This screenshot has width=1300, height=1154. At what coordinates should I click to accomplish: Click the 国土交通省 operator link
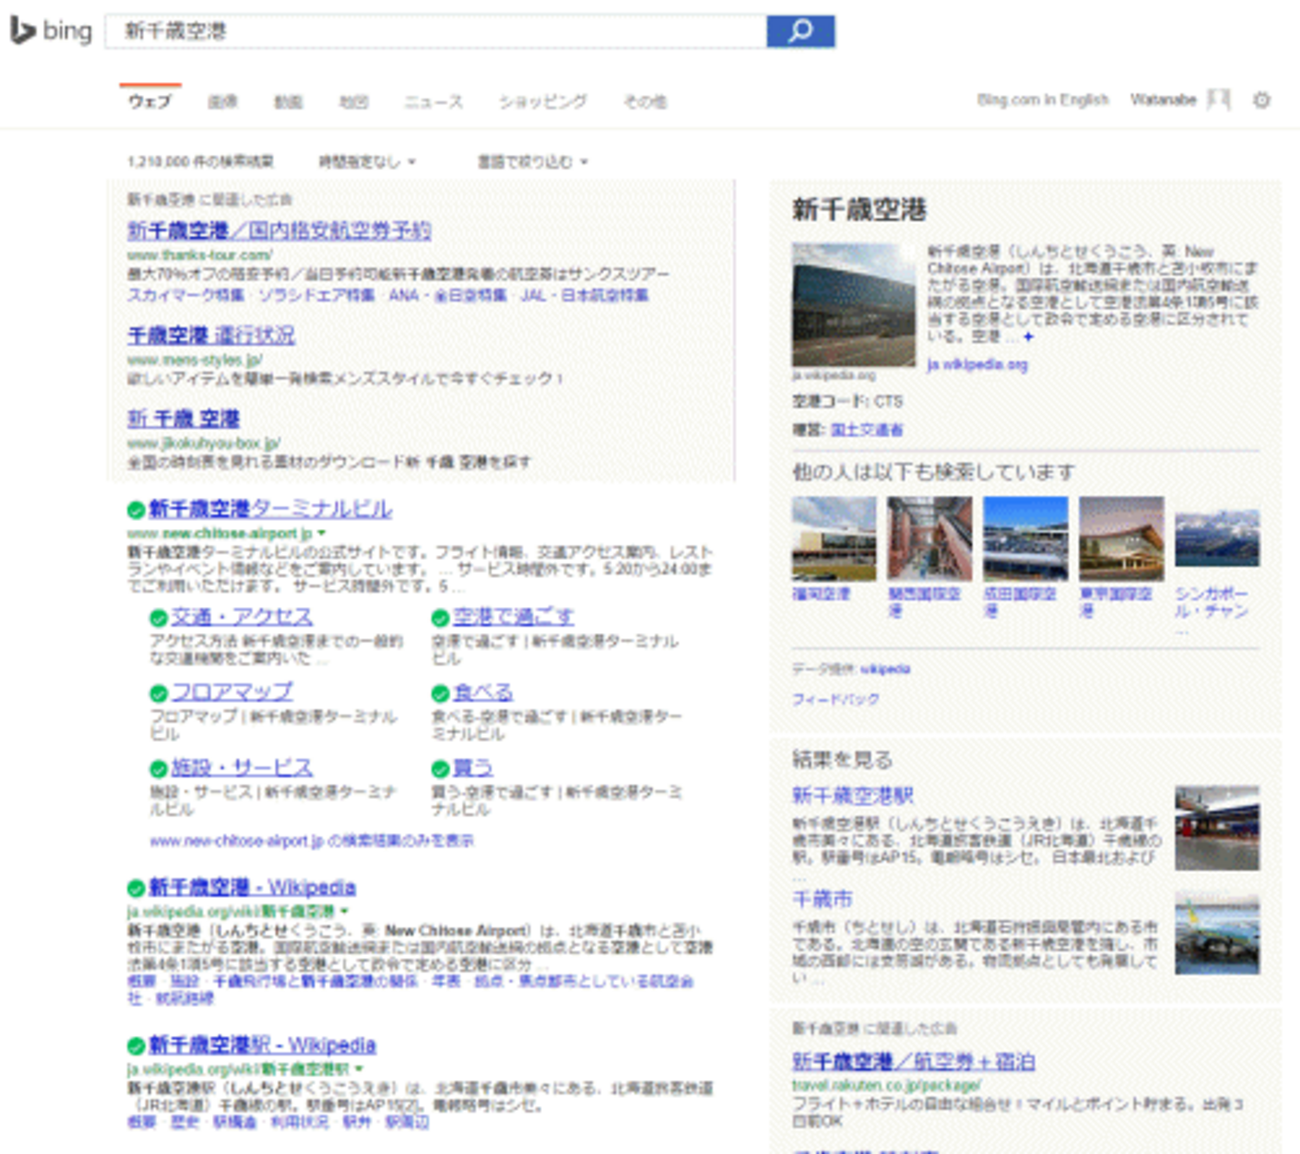pyautogui.click(x=866, y=430)
